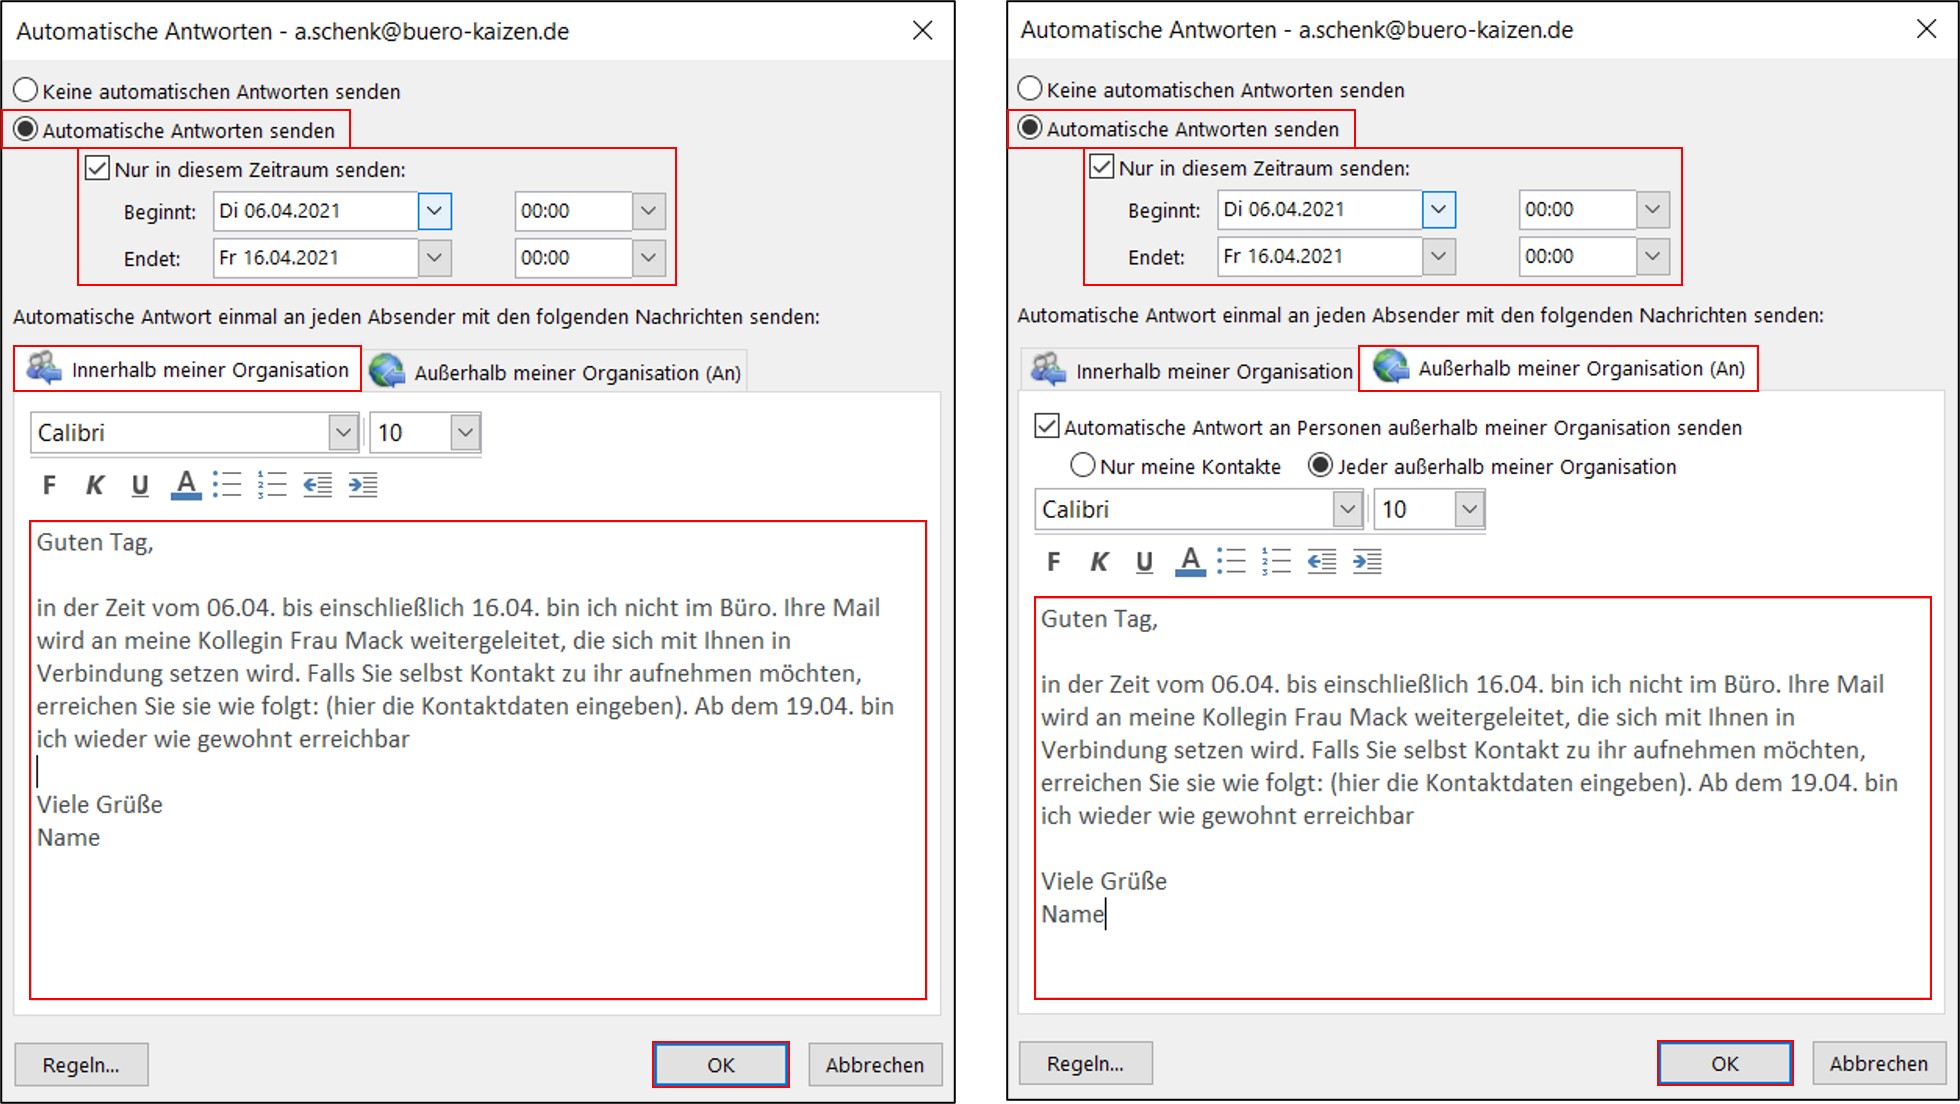Increase indent in right dialog toolbar

[x=1367, y=561]
